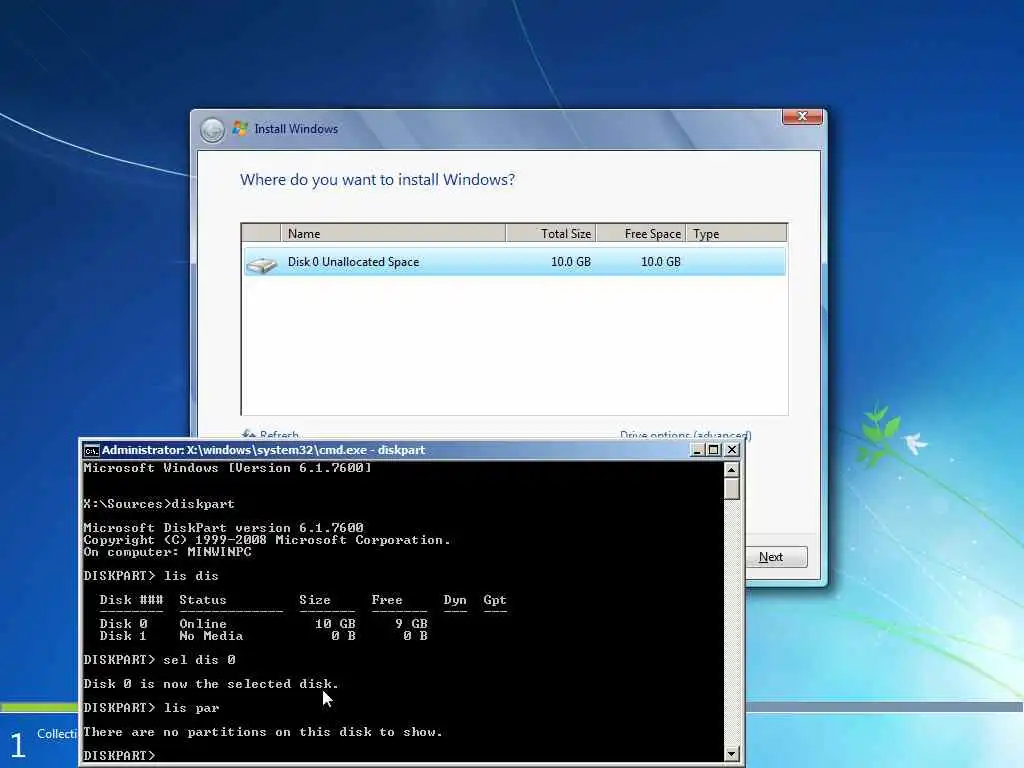The image size is (1024, 768).
Task: Sort by Free Space column header
Action: (641, 233)
